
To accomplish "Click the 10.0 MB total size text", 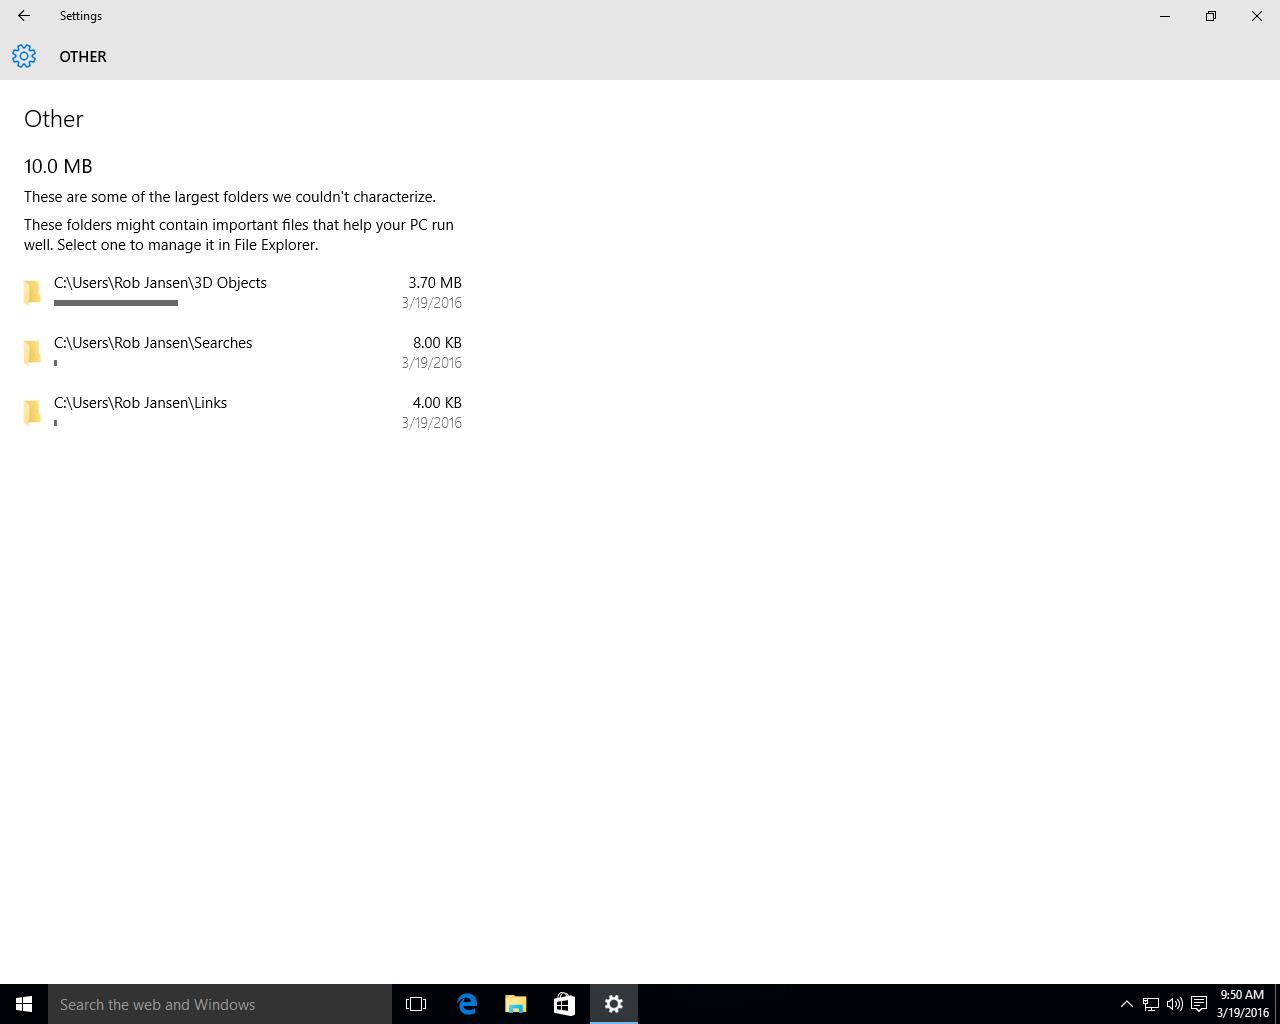I will click(58, 166).
